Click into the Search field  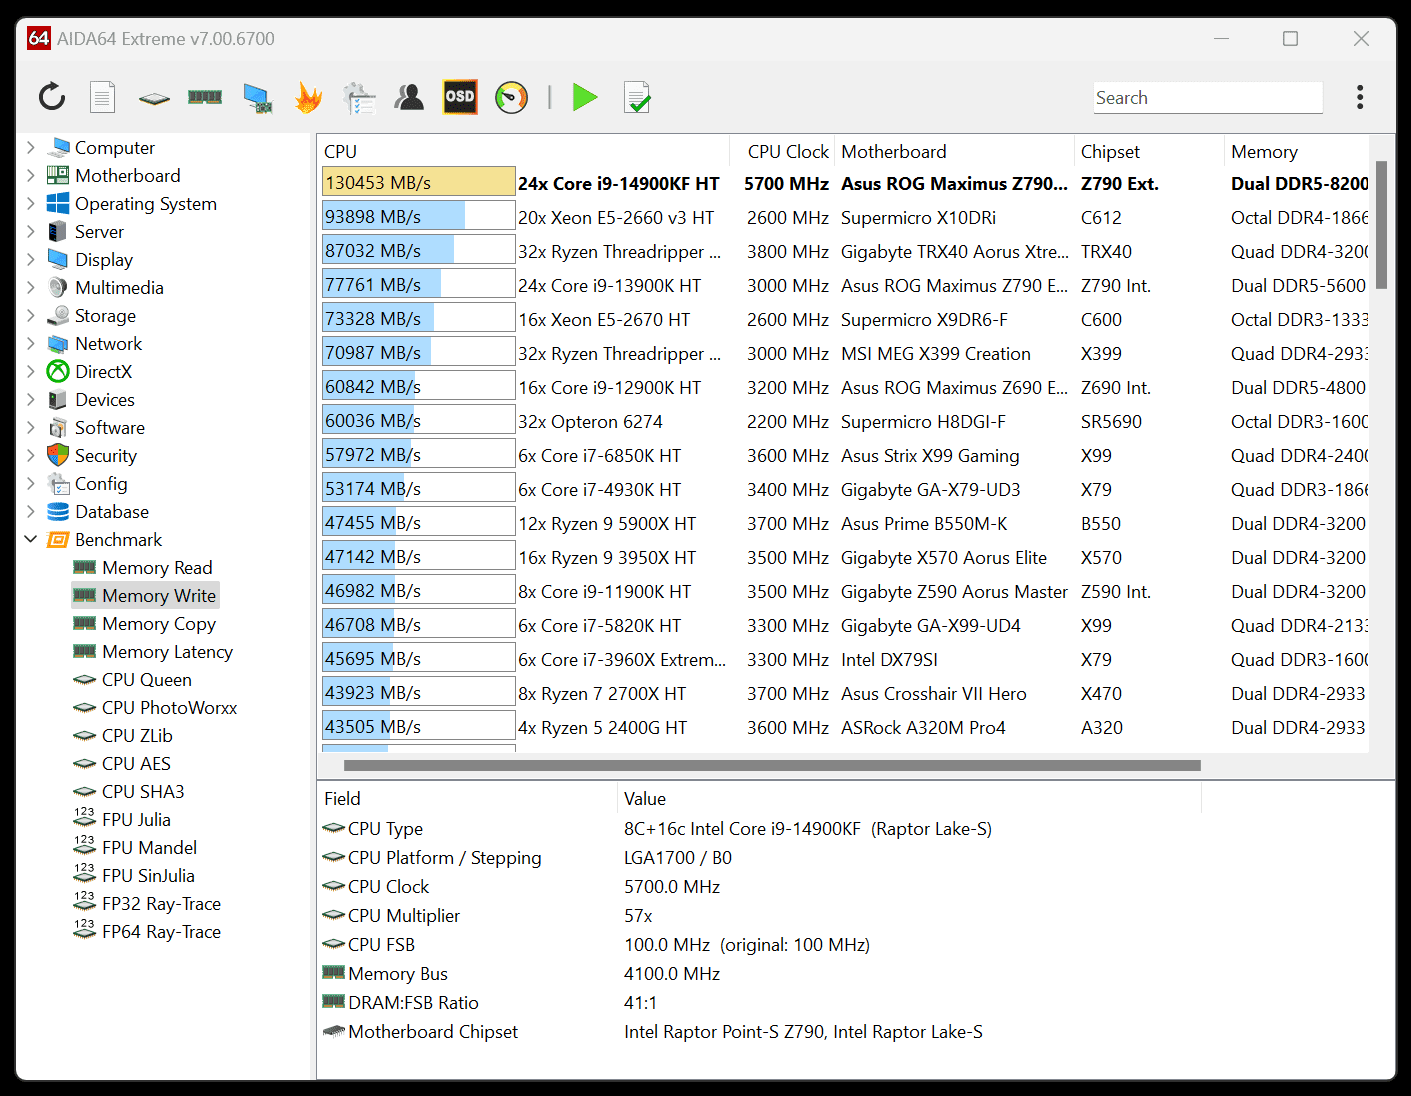1208,98
